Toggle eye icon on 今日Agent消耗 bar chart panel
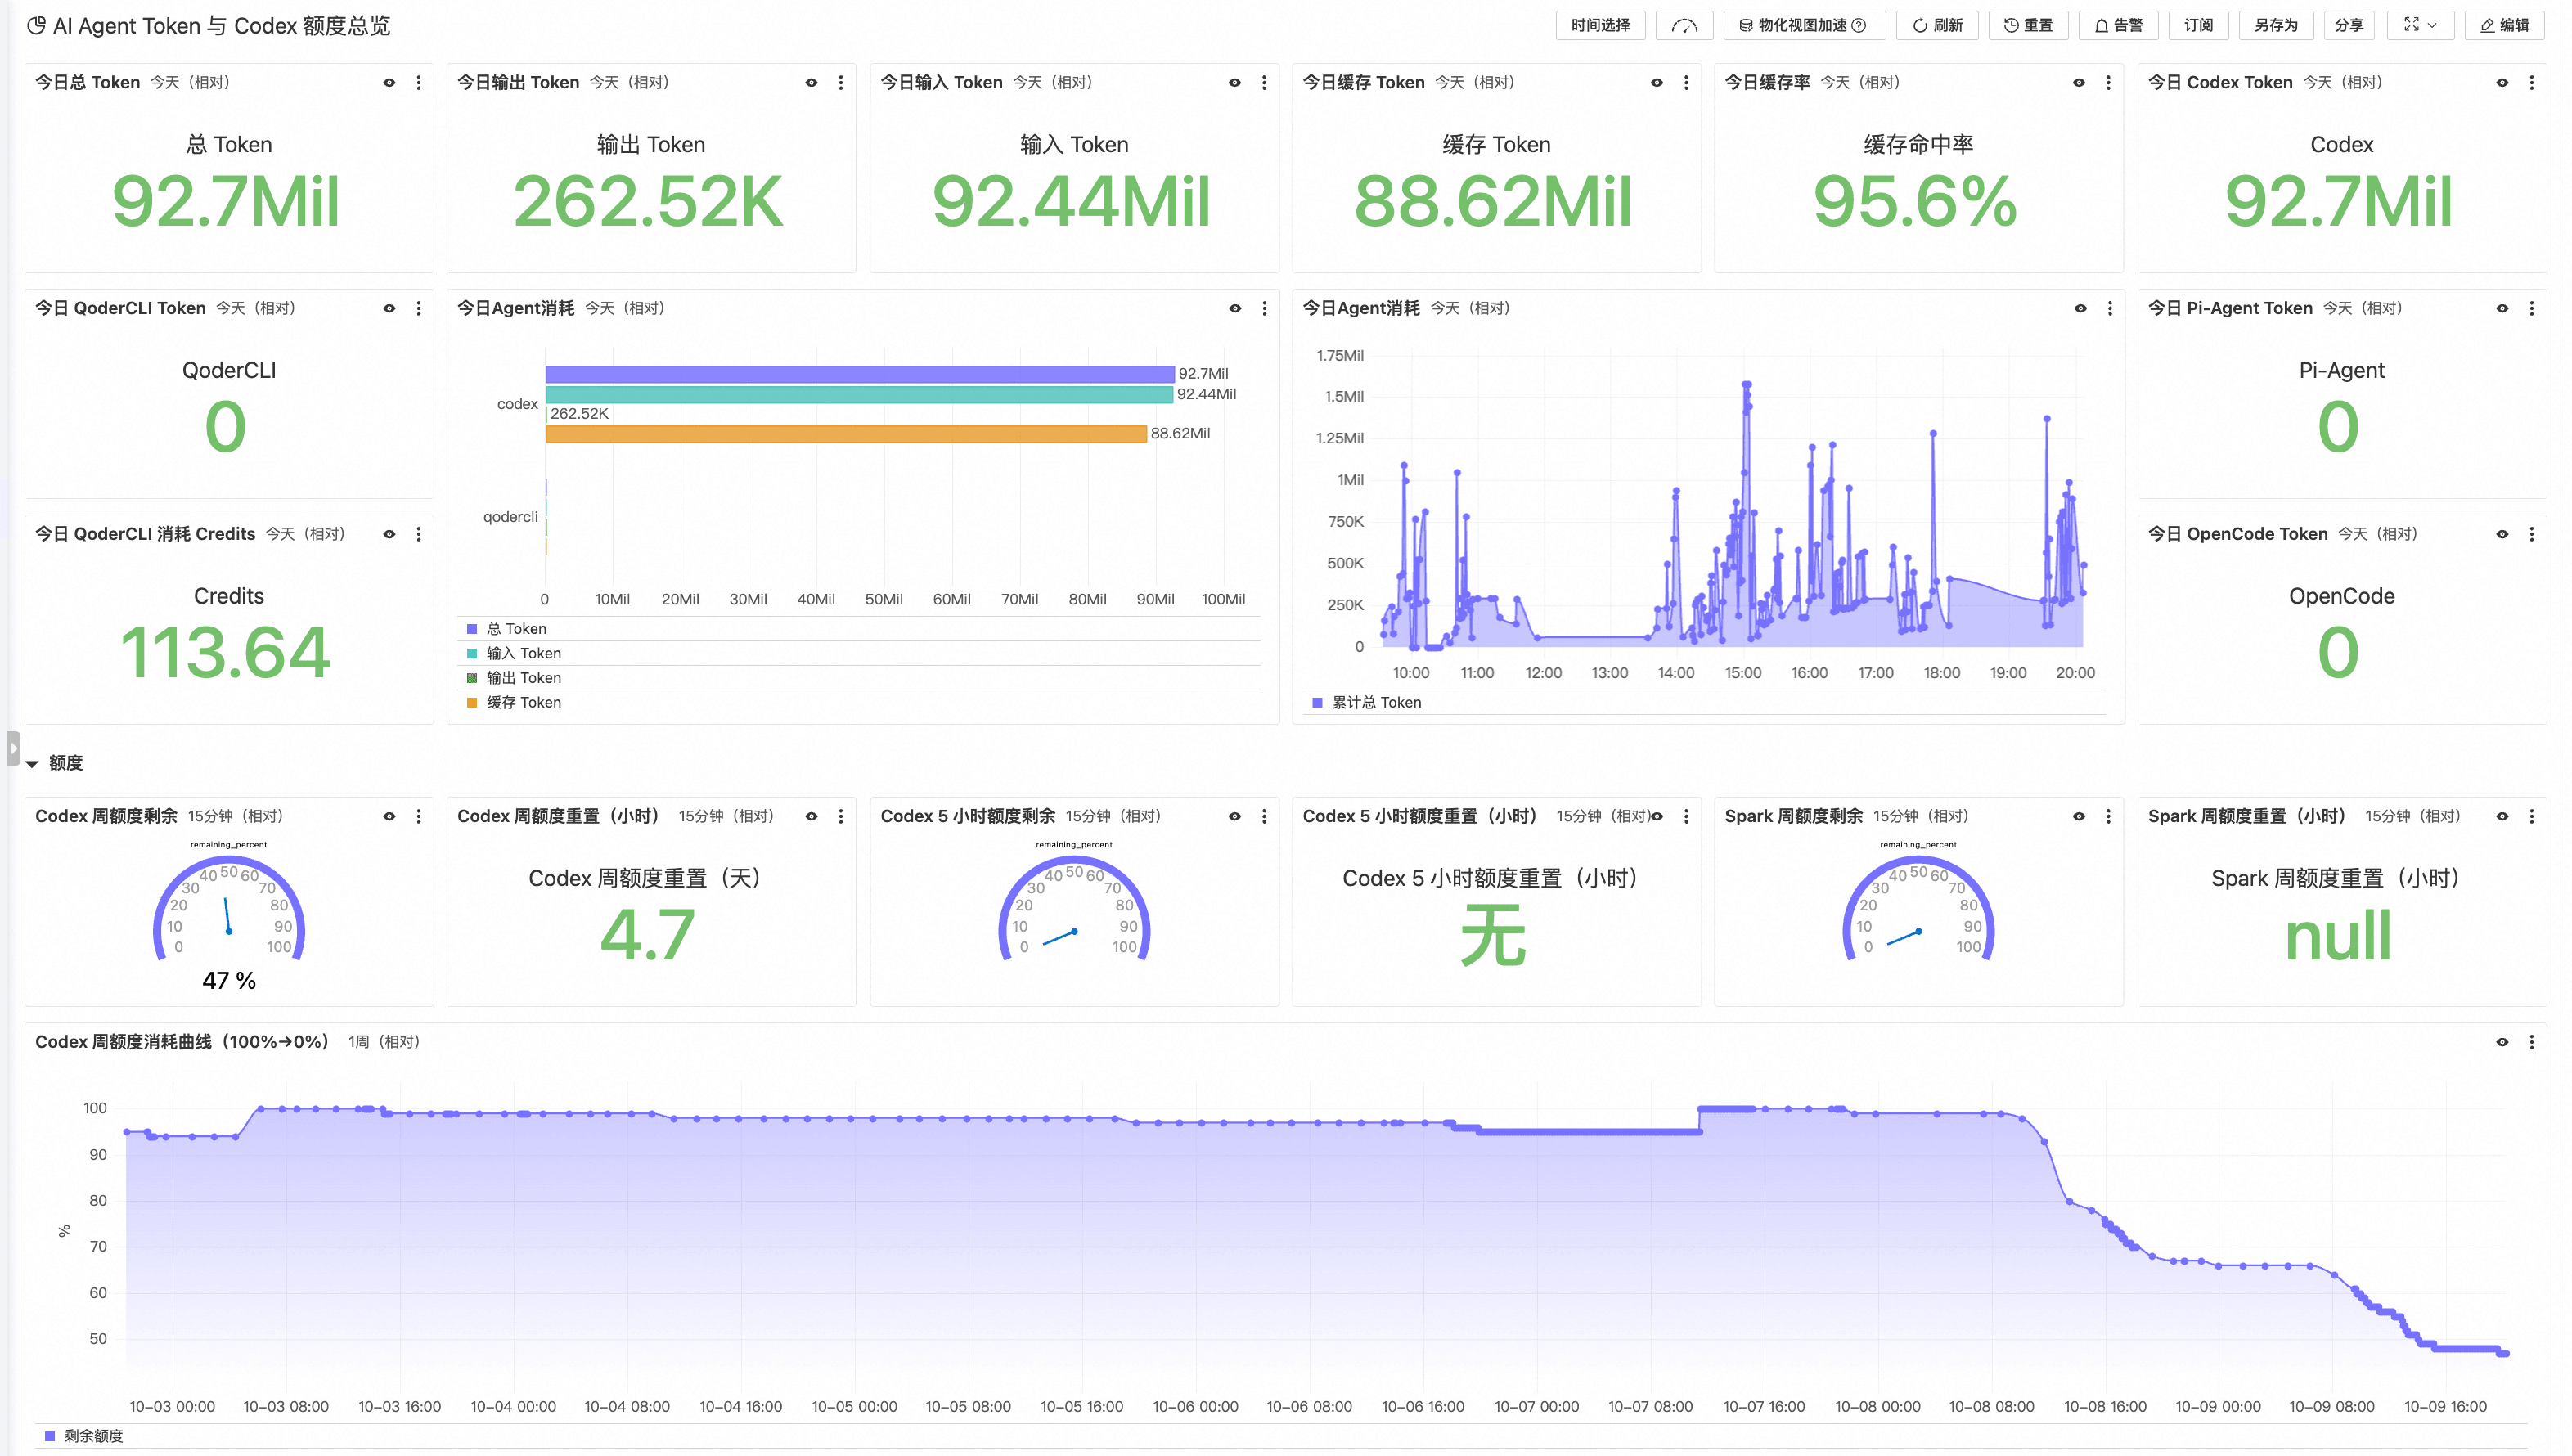This screenshot has height=1456, width=2572. tap(1235, 309)
